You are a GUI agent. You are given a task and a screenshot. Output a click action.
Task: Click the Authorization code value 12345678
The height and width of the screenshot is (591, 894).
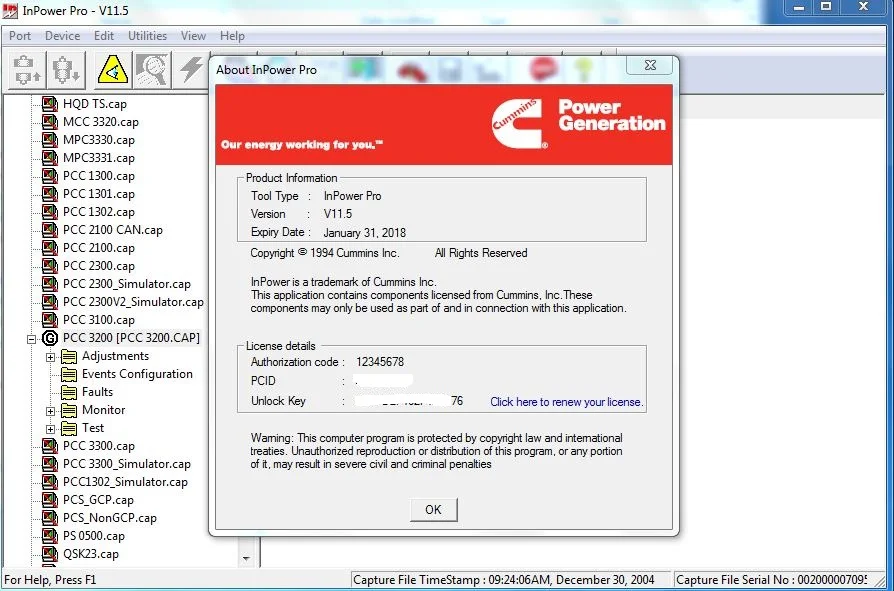coord(380,362)
